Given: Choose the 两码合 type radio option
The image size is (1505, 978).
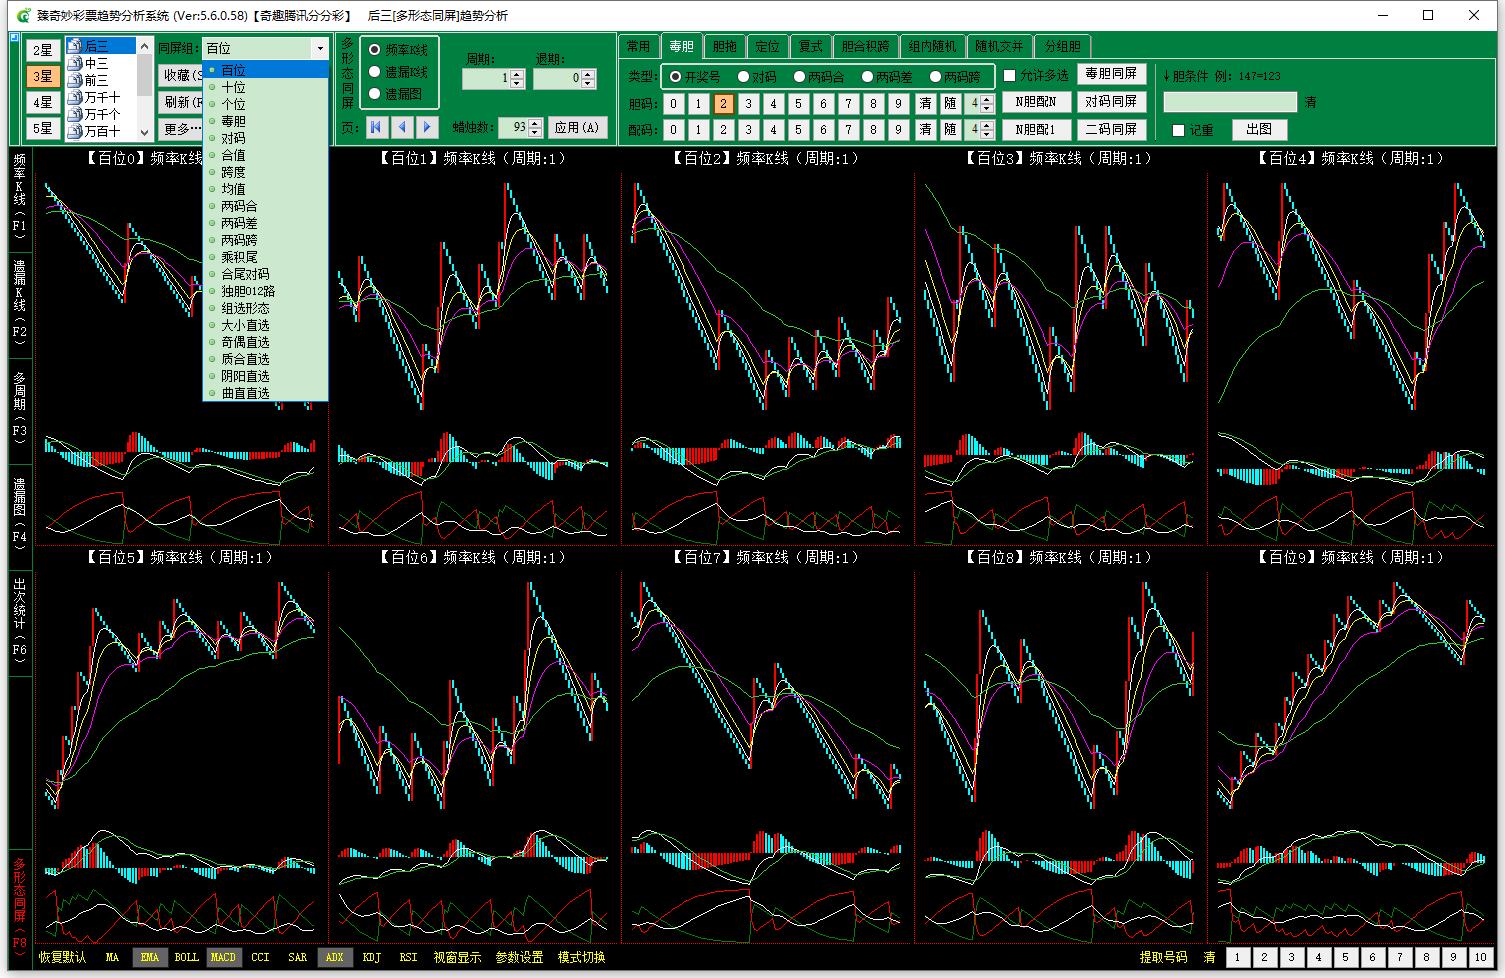Looking at the screenshot, I should point(799,77).
